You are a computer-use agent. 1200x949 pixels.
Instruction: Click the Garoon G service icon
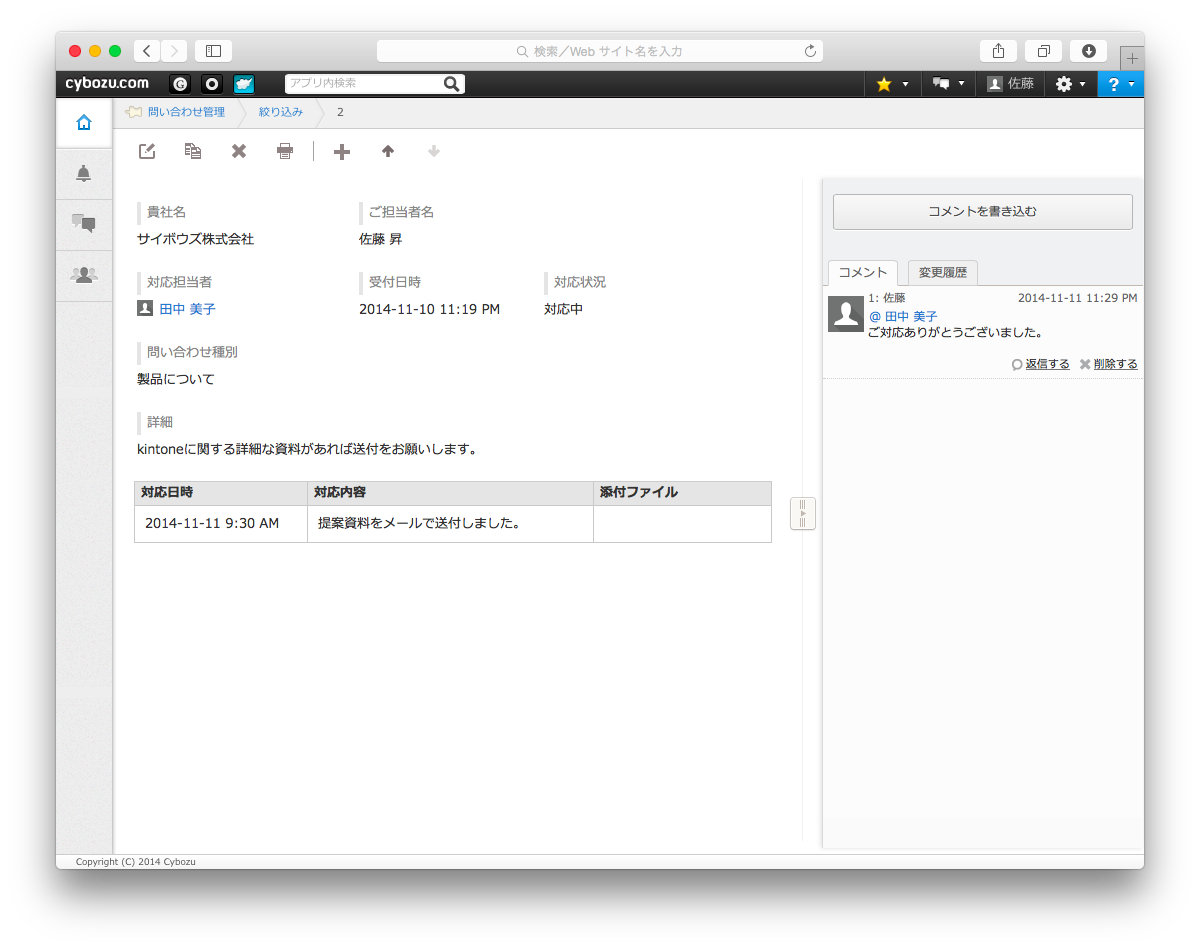(180, 84)
